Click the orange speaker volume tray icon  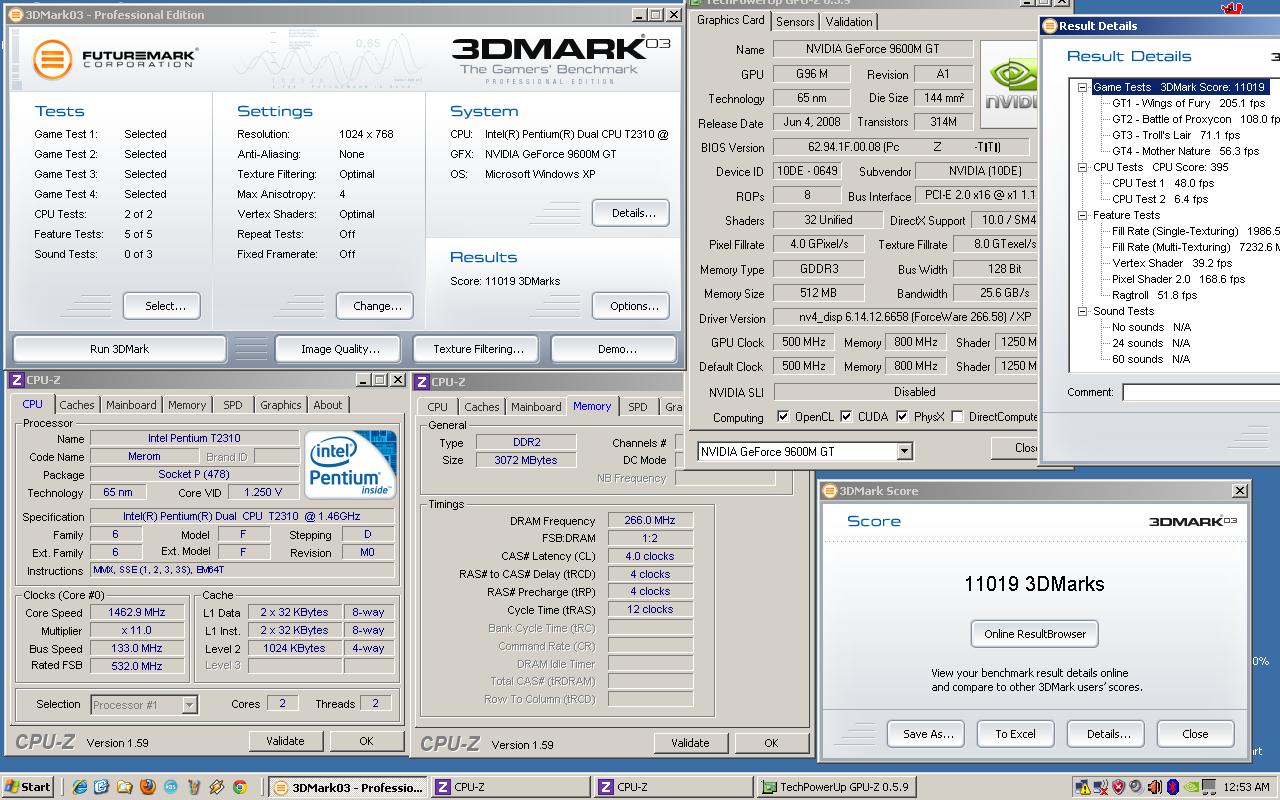tap(1157, 787)
